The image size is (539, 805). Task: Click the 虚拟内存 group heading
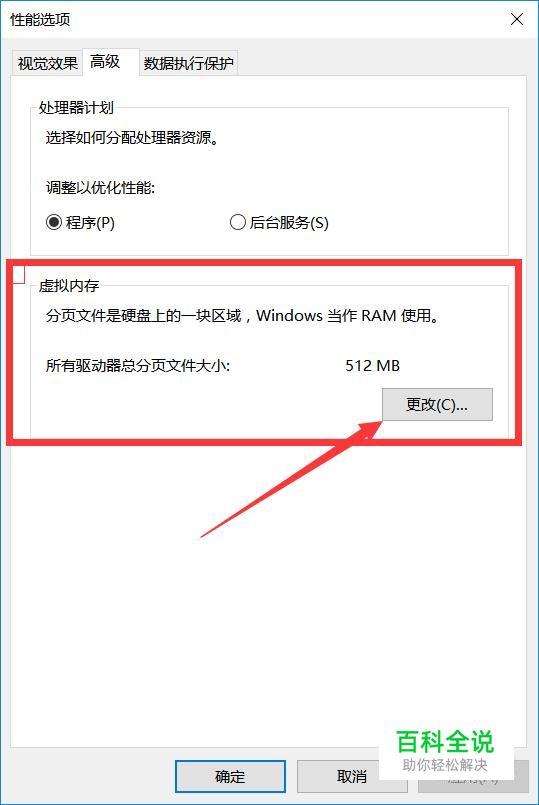[69, 285]
